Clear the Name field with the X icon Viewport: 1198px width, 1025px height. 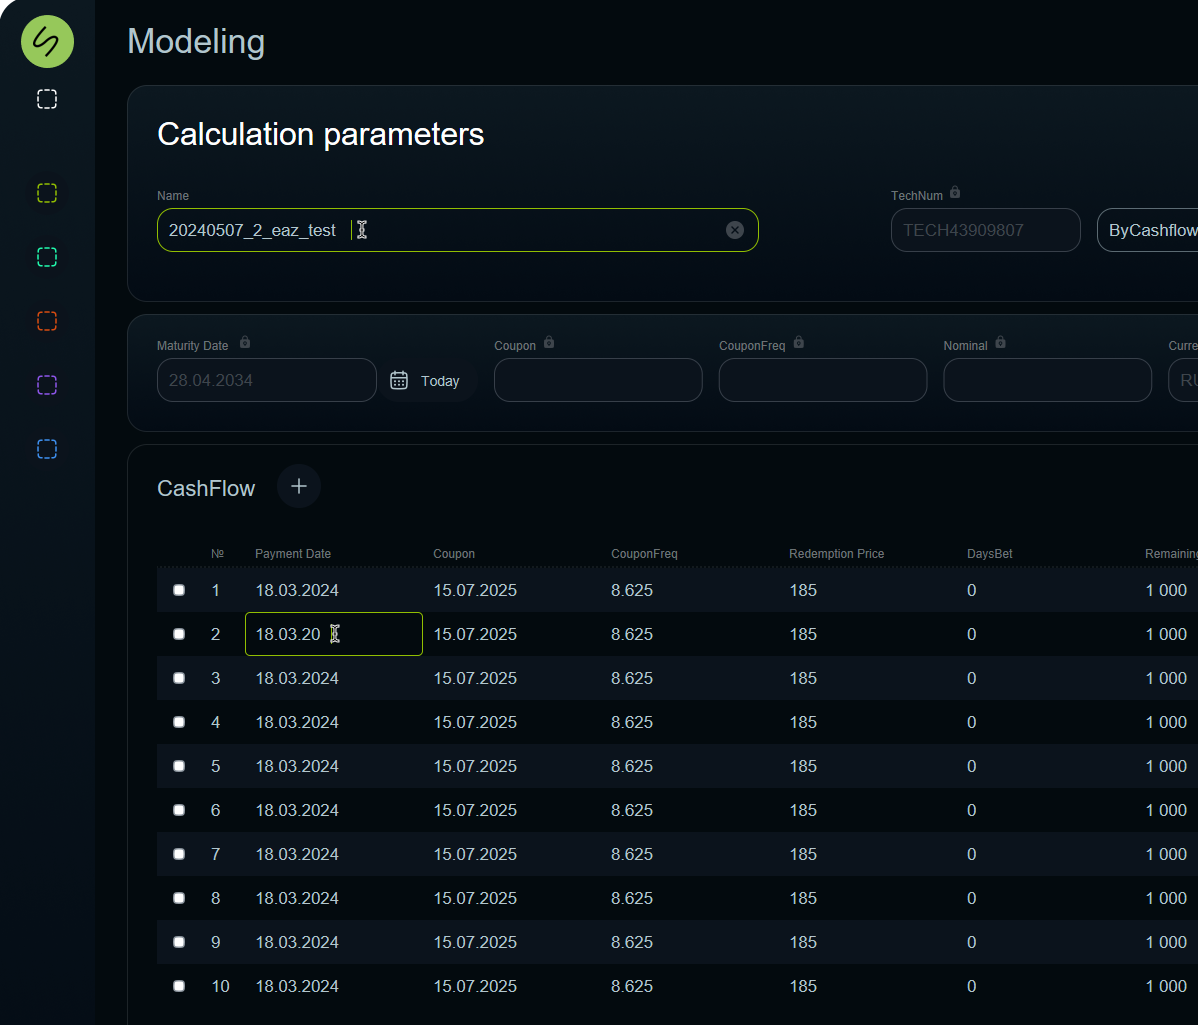point(735,230)
